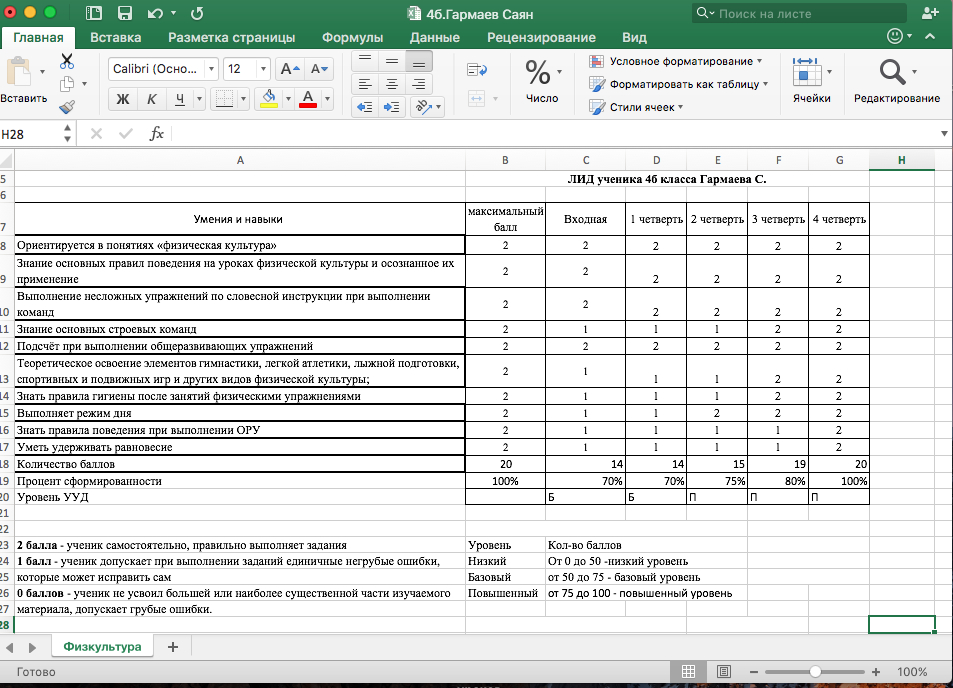This screenshot has width=953, height=688.
Task: Click the increase indent icon
Action: coord(392,108)
